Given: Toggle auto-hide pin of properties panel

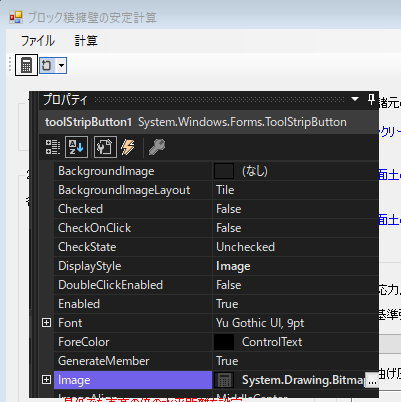Looking at the screenshot, I should tap(371, 99).
